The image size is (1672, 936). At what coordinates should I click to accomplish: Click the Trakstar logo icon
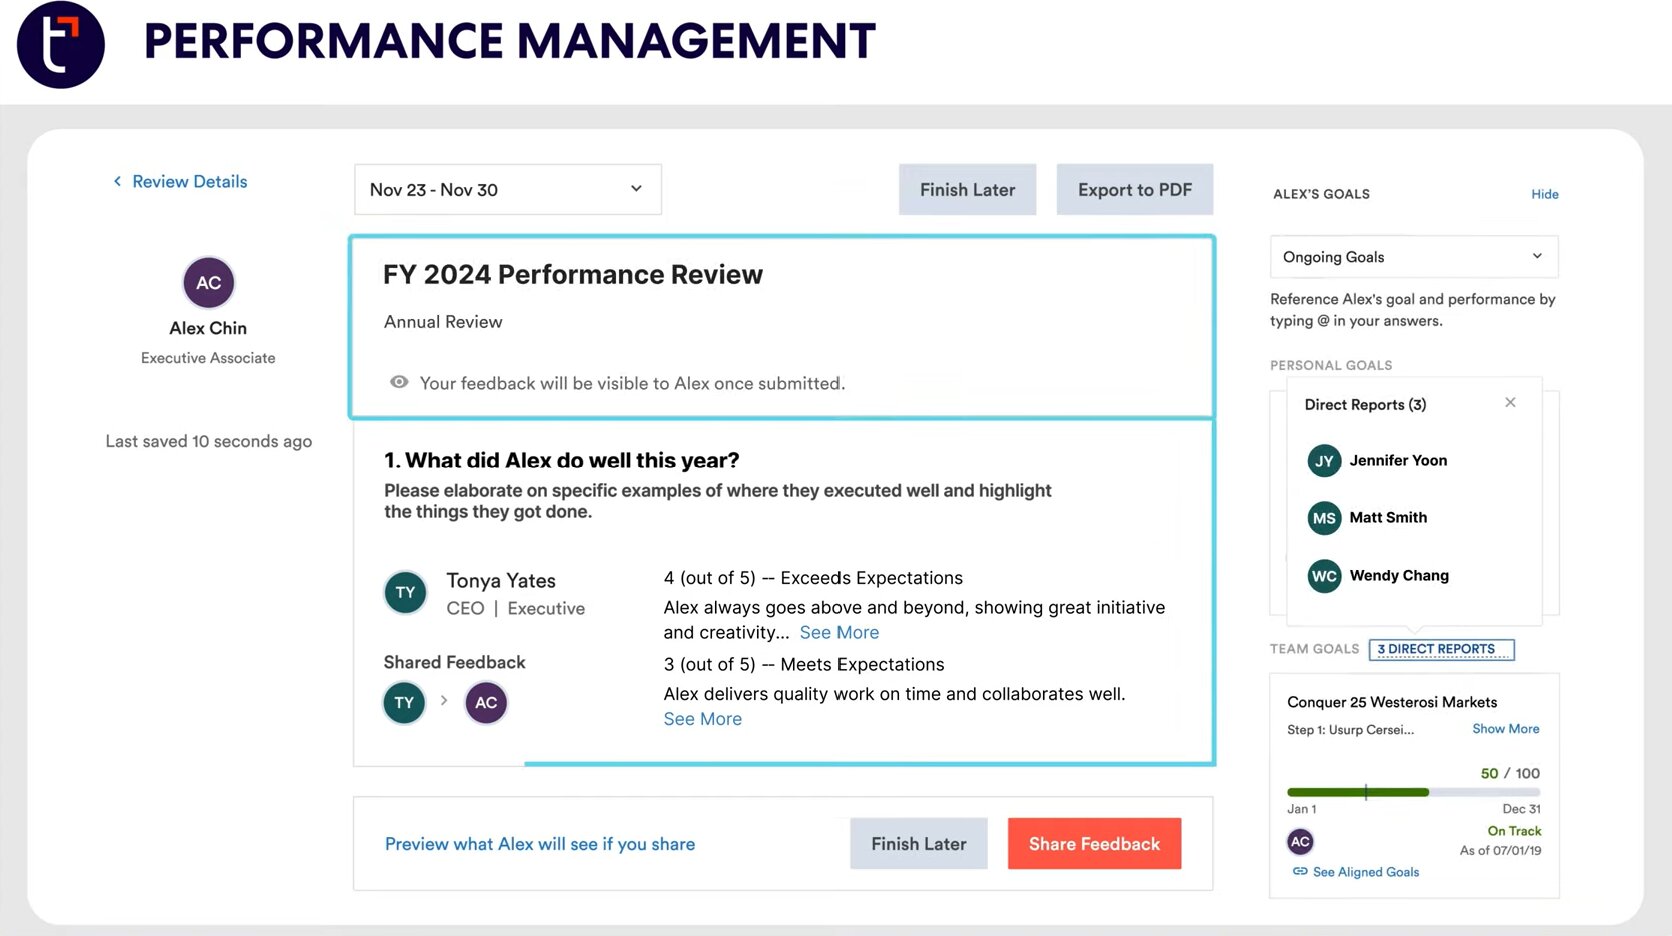(x=60, y=45)
